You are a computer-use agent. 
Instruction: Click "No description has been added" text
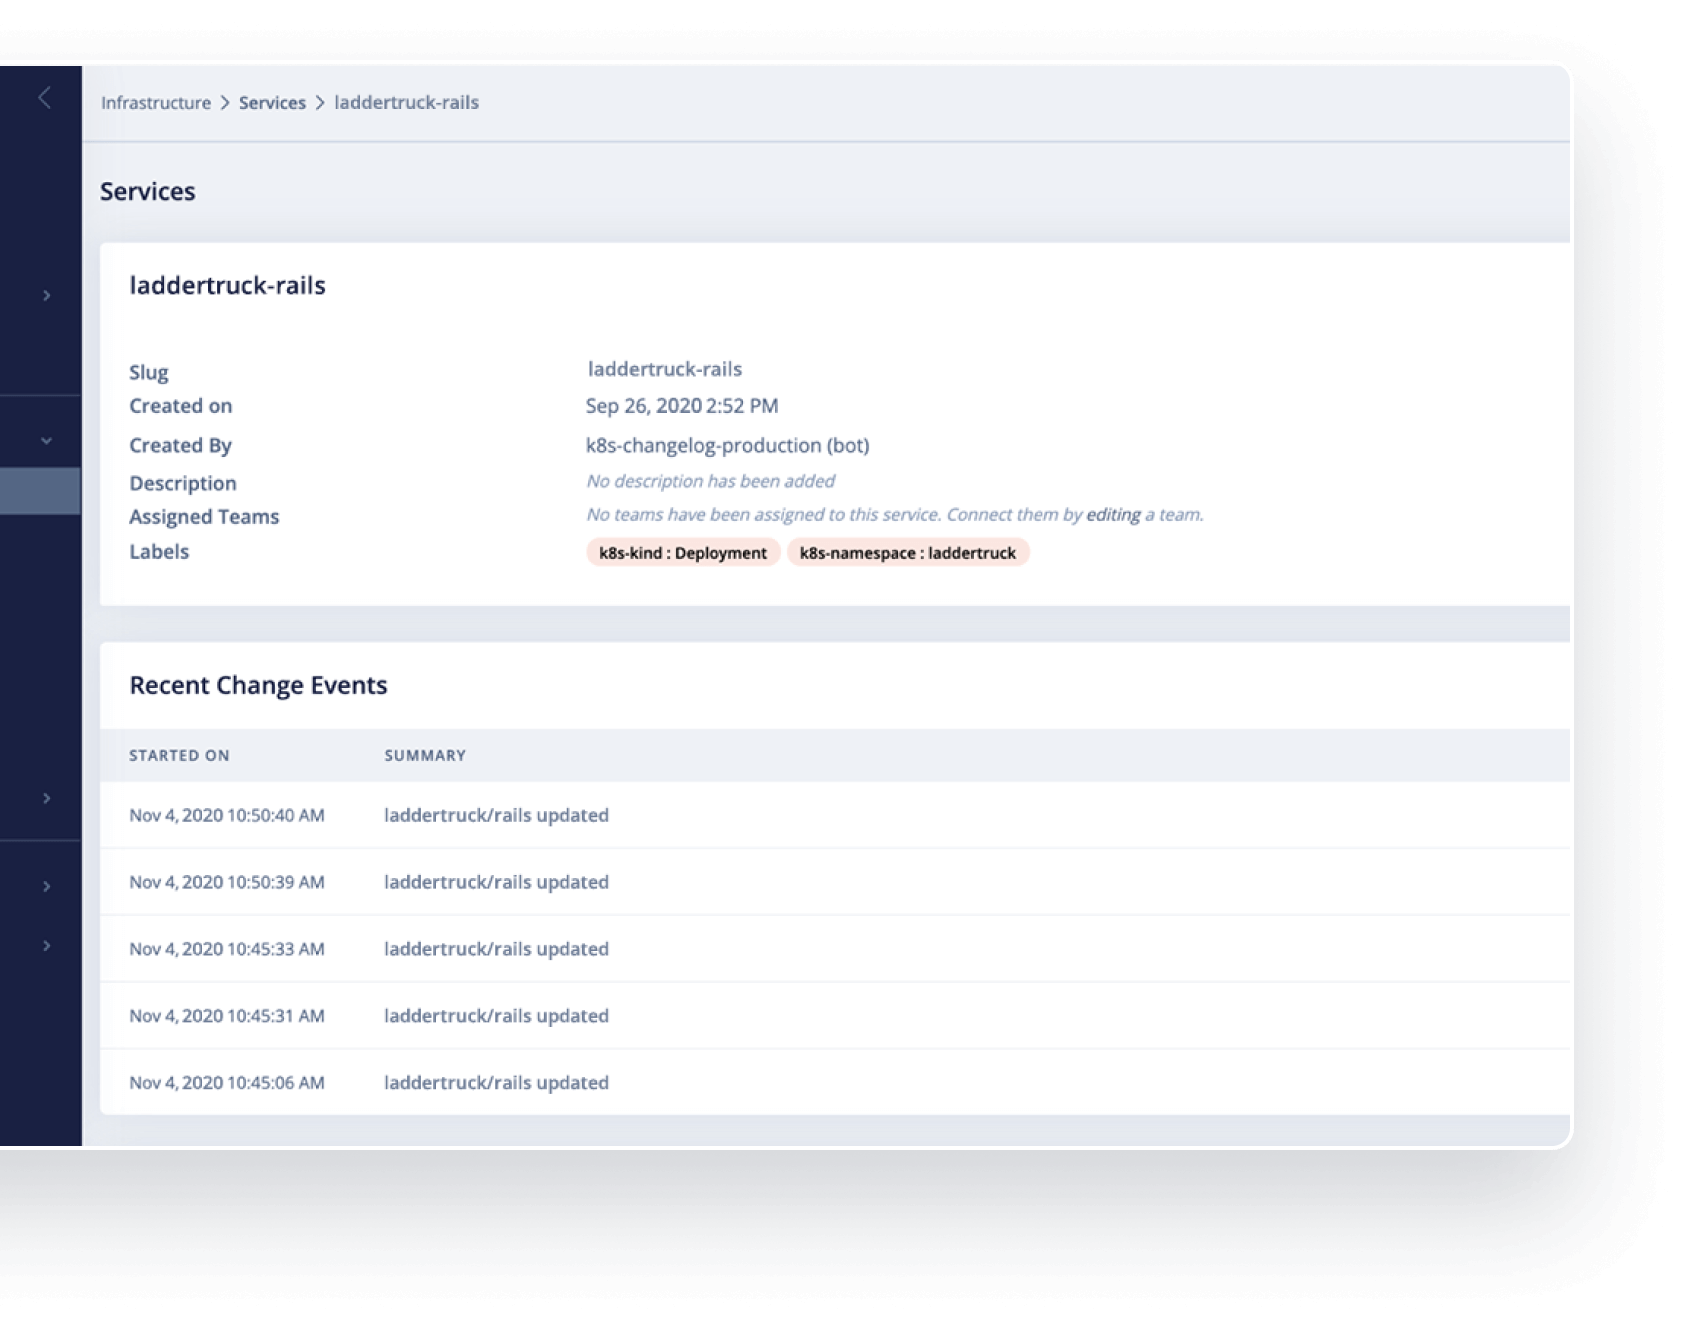coord(711,482)
